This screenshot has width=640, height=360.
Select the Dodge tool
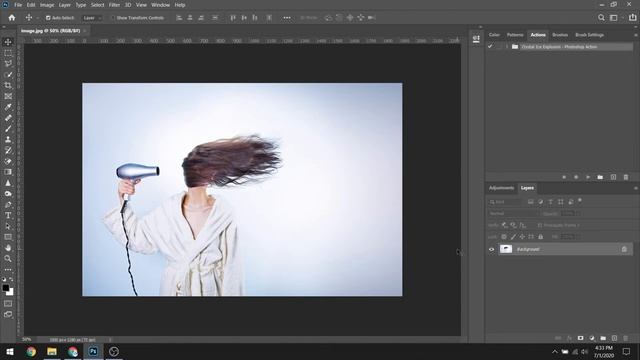pyautogui.click(x=8, y=193)
